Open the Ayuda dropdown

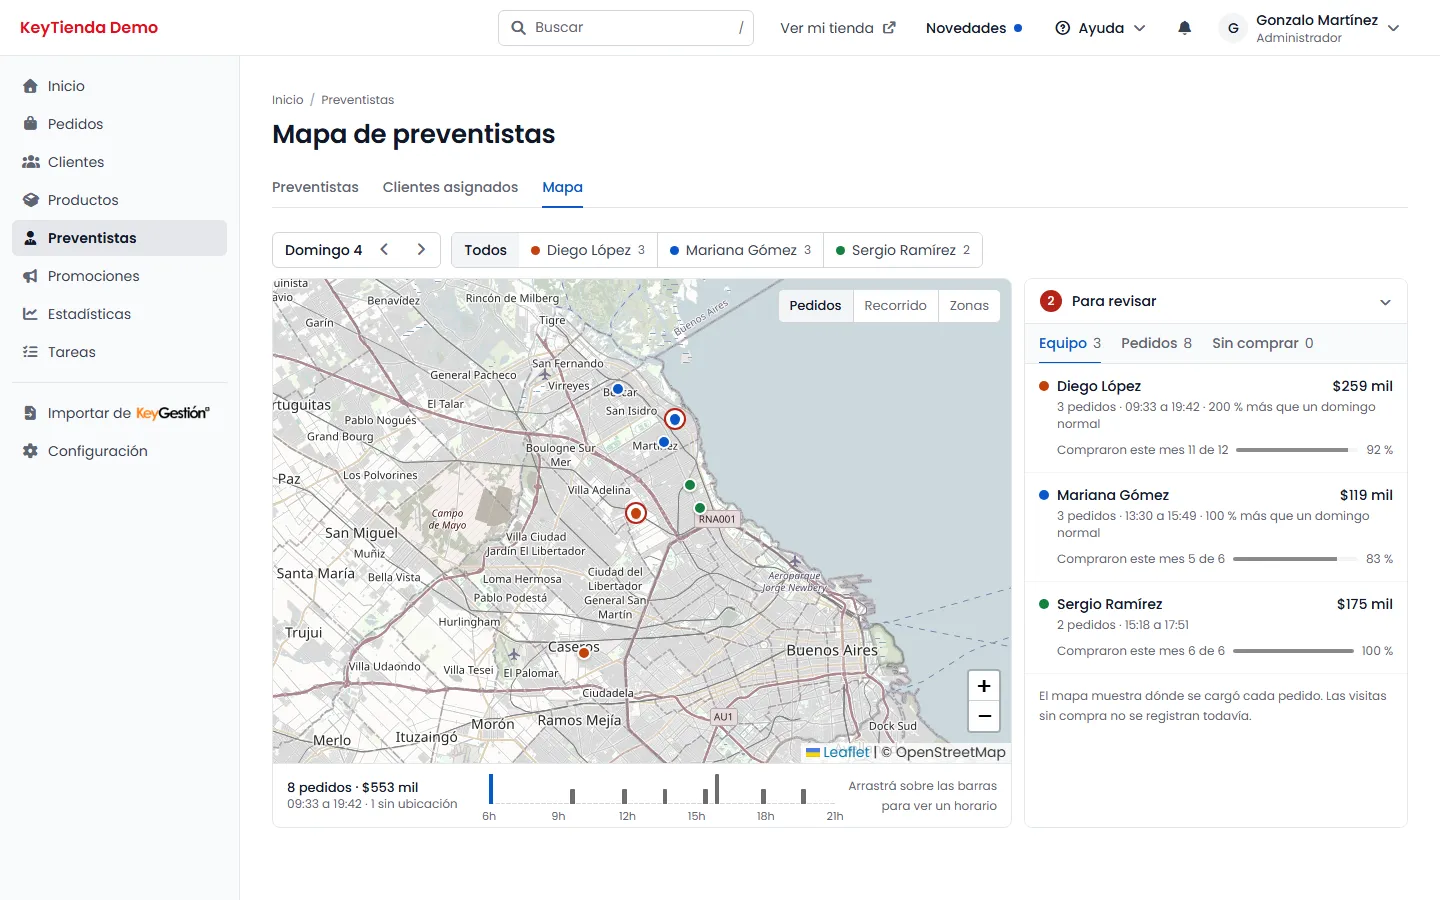point(1100,28)
